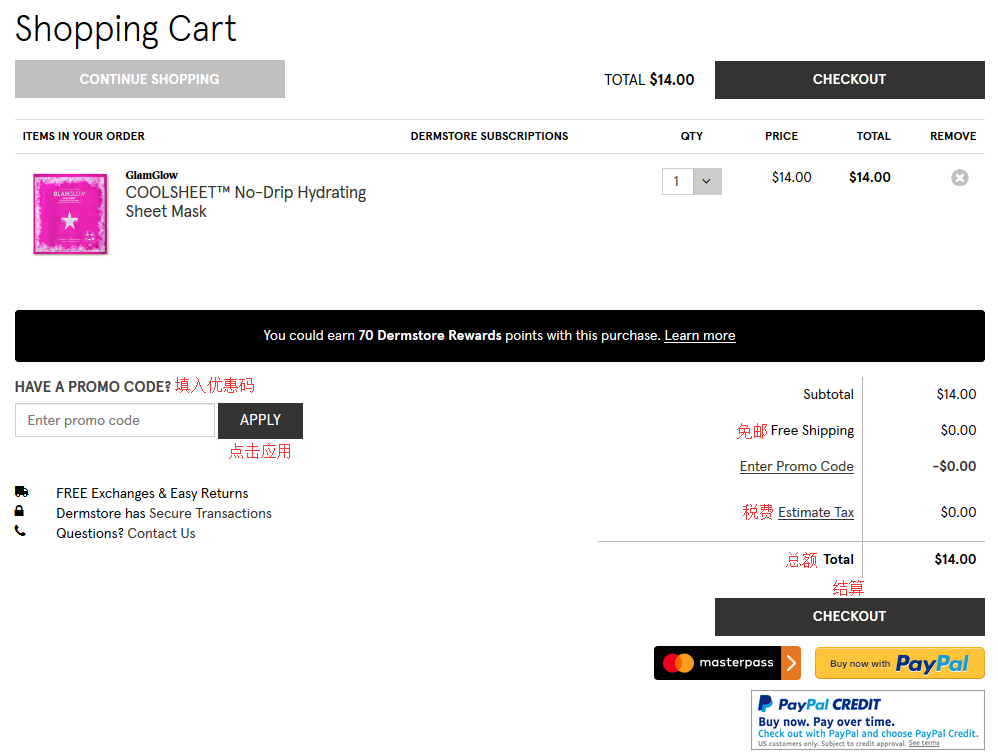The image size is (998, 755).
Task: Click Continue Shopping
Action: coord(150,79)
